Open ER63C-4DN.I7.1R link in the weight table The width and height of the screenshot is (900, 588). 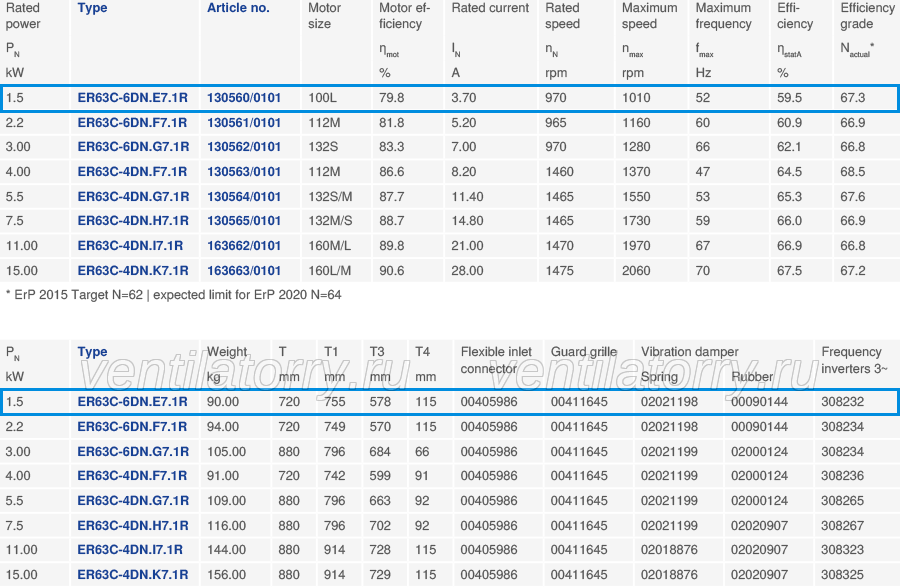point(130,550)
